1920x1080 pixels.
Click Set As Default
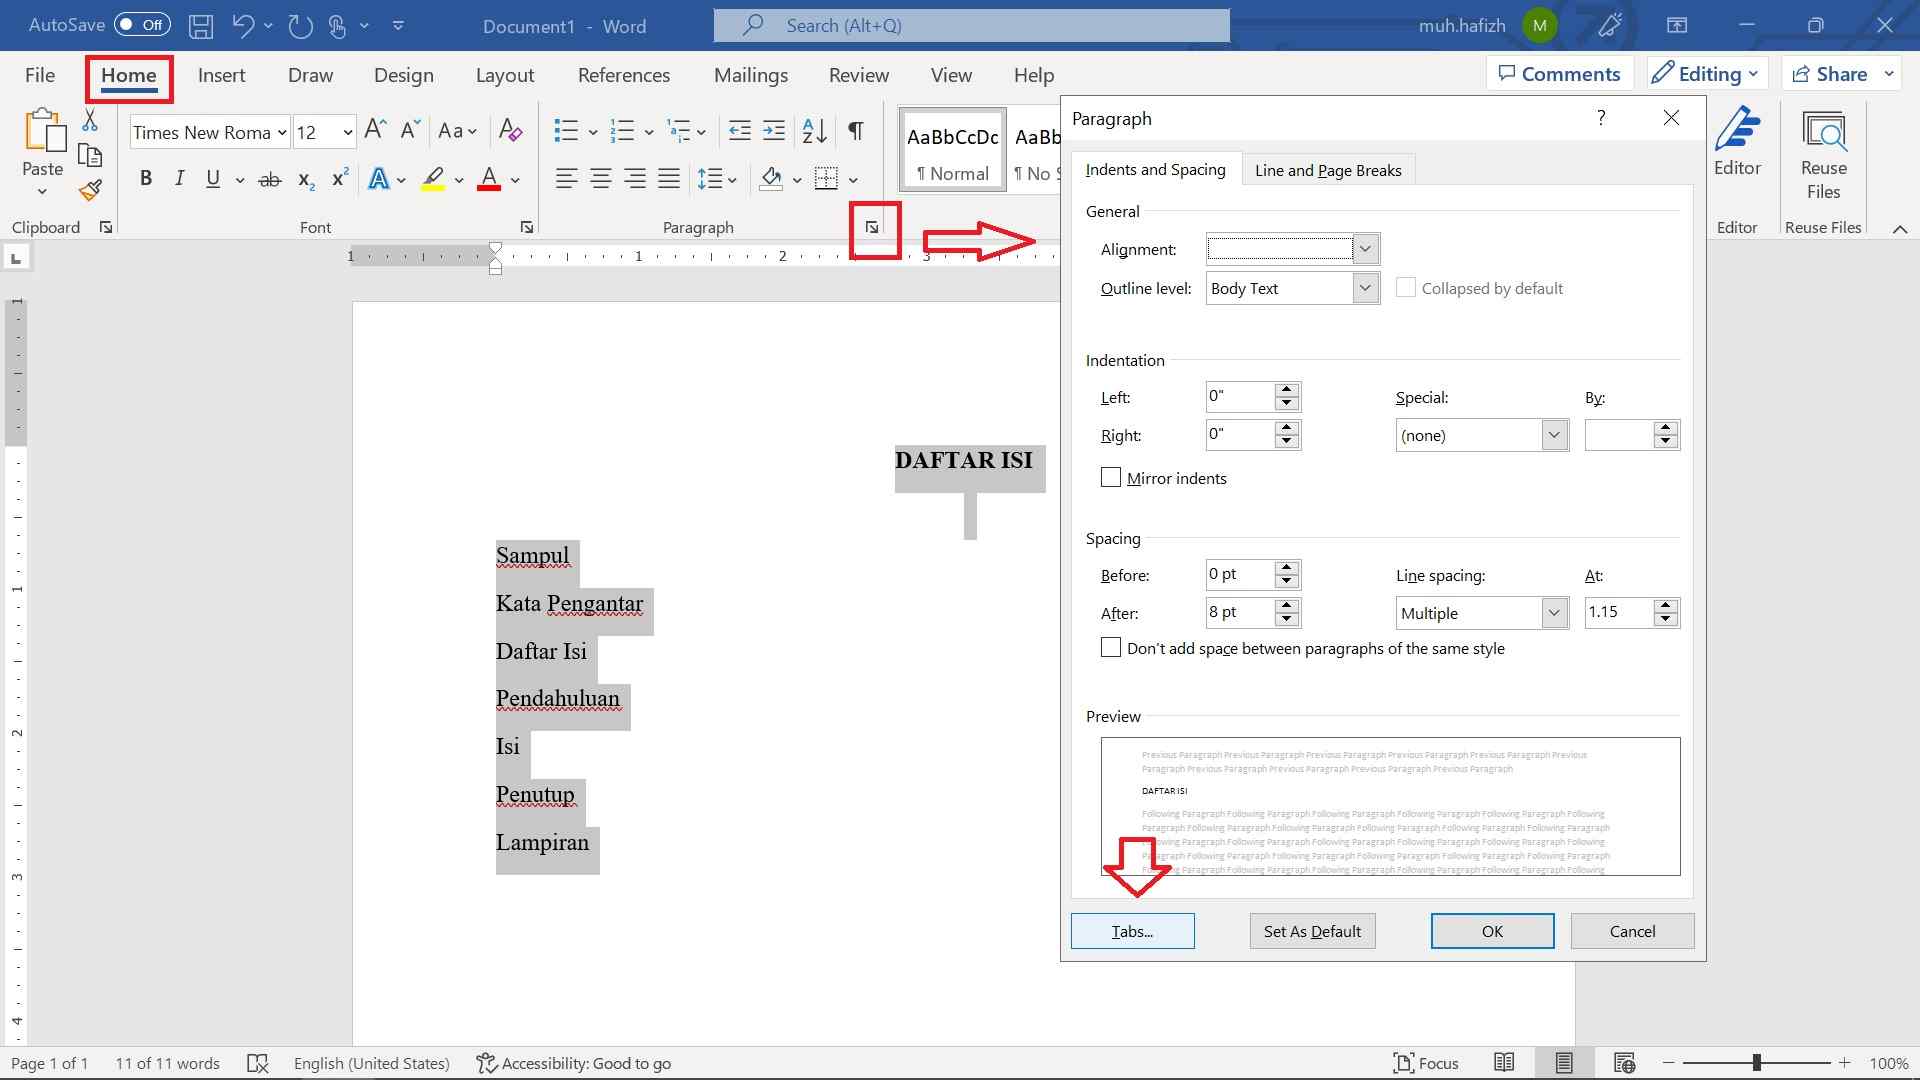pyautogui.click(x=1311, y=930)
